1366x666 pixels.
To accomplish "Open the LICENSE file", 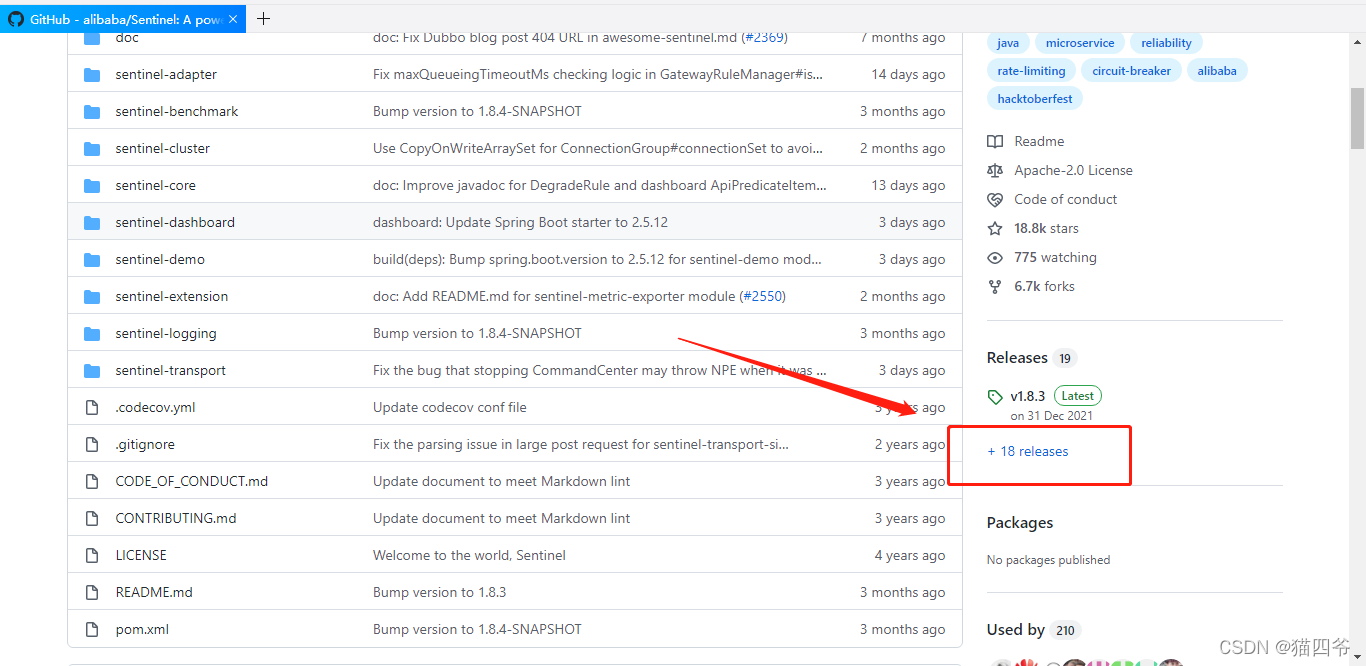I will [141, 556].
